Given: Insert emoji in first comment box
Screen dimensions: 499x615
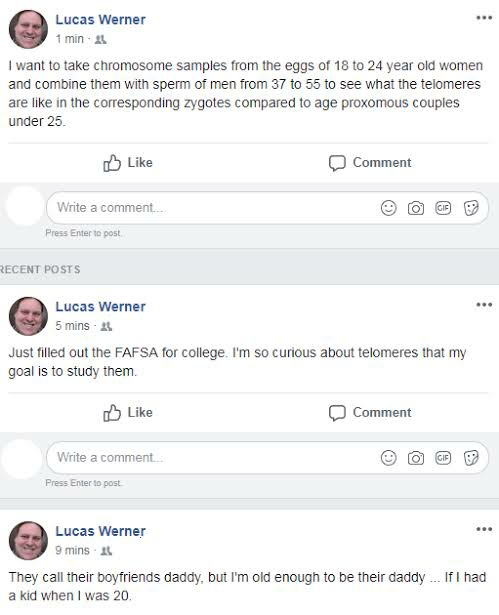Looking at the screenshot, I should click(x=388, y=208).
